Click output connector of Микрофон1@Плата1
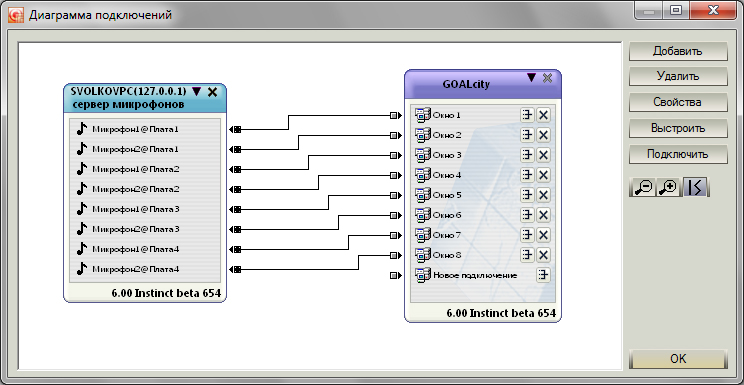The image size is (744, 385). click(235, 129)
